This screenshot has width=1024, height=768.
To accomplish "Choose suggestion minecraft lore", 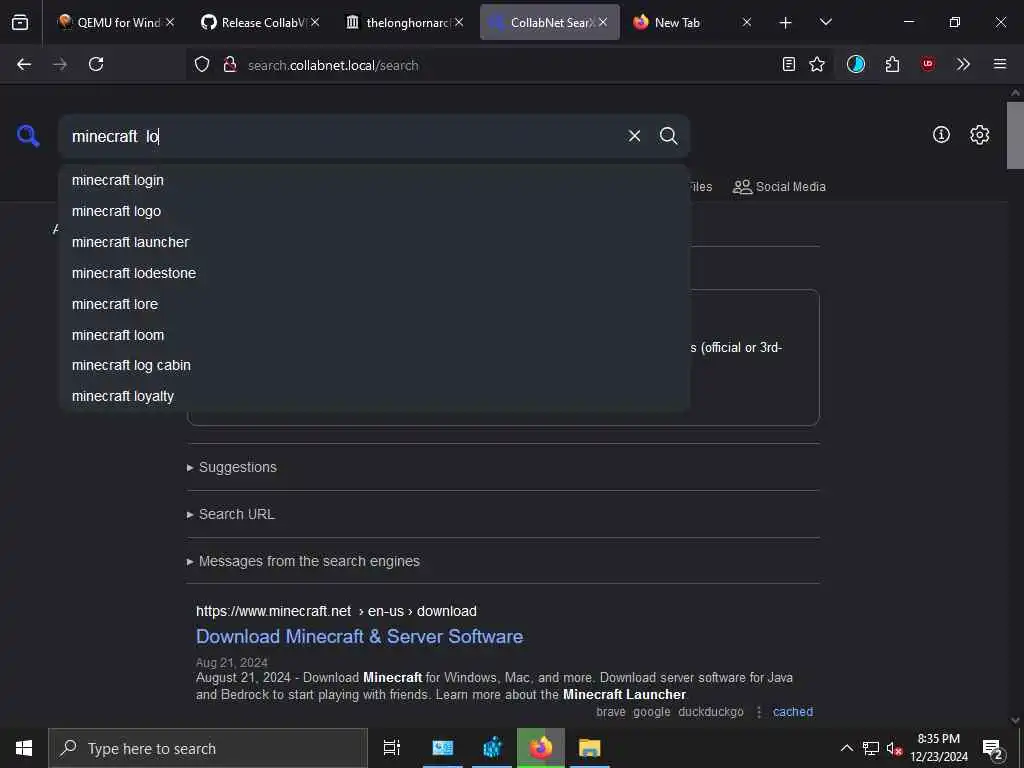I will coord(374,304).
